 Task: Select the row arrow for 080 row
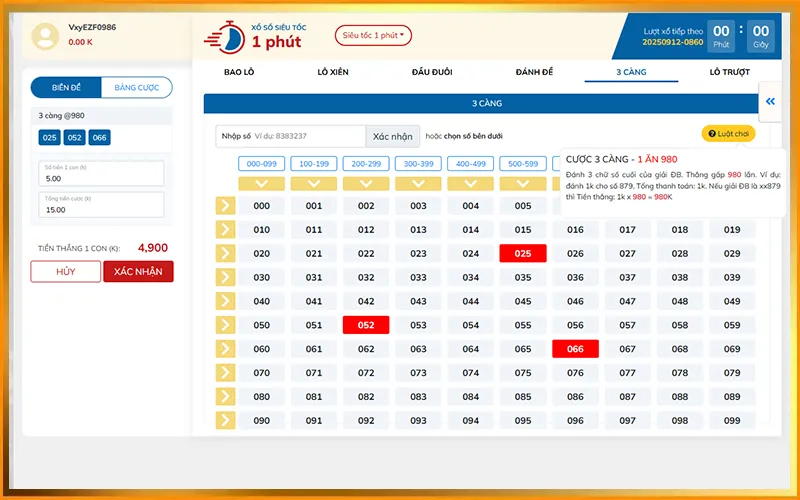(225, 396)
